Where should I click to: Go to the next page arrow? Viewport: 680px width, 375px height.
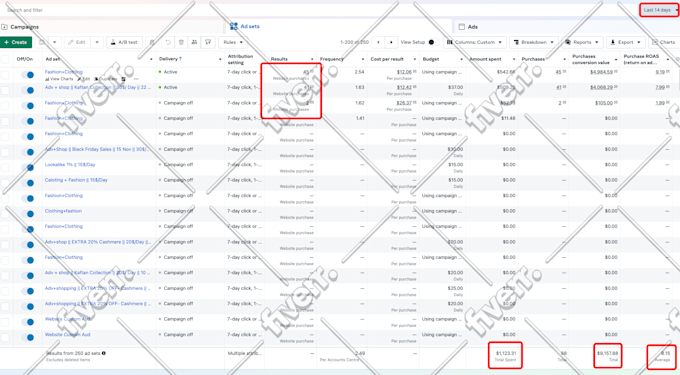pyautogui.click(x=391, y=42)
